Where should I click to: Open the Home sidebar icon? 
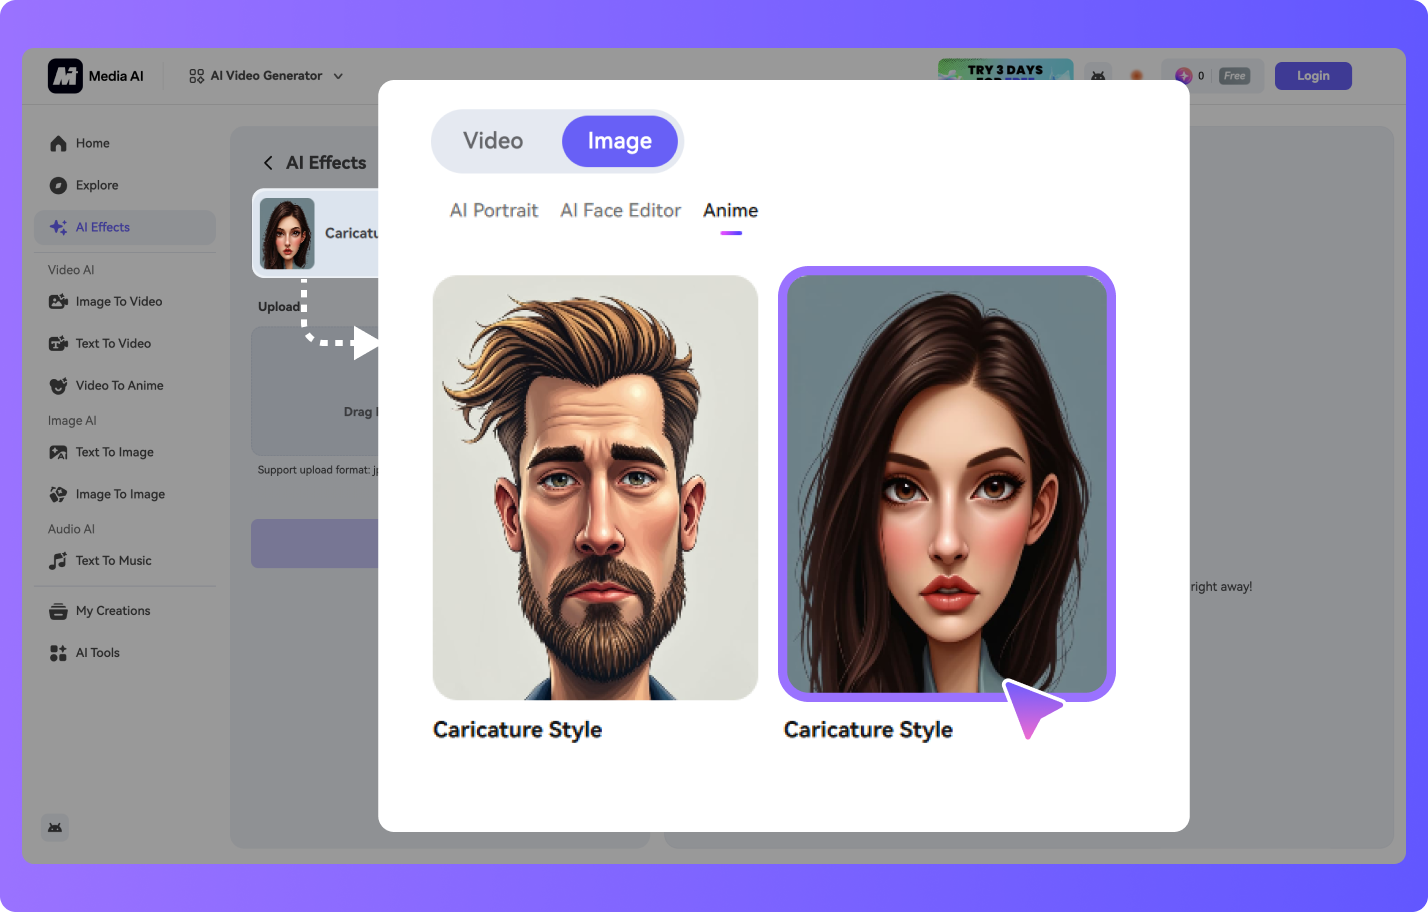click(58, 143)
